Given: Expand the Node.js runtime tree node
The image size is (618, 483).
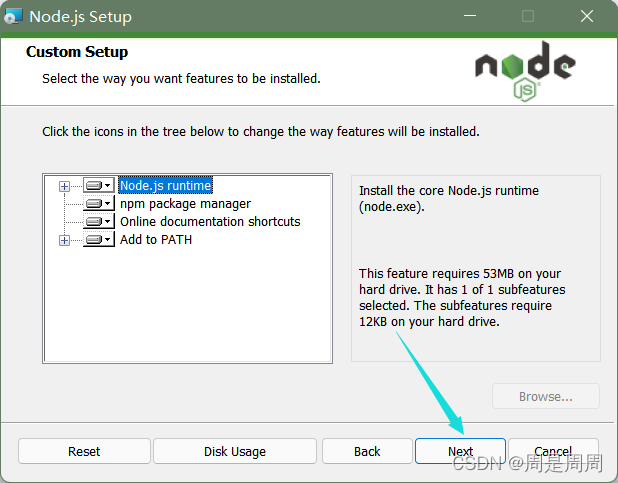Looking at the screenshot, I should tap(64, 186).
